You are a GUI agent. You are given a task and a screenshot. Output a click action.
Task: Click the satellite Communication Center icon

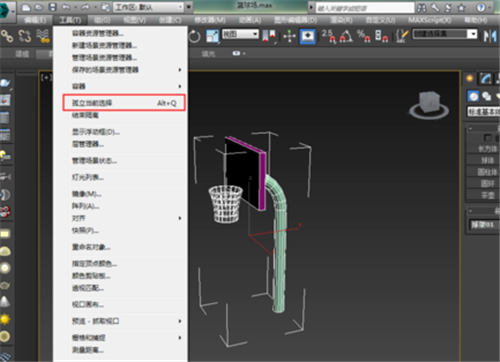click(448, 7)
